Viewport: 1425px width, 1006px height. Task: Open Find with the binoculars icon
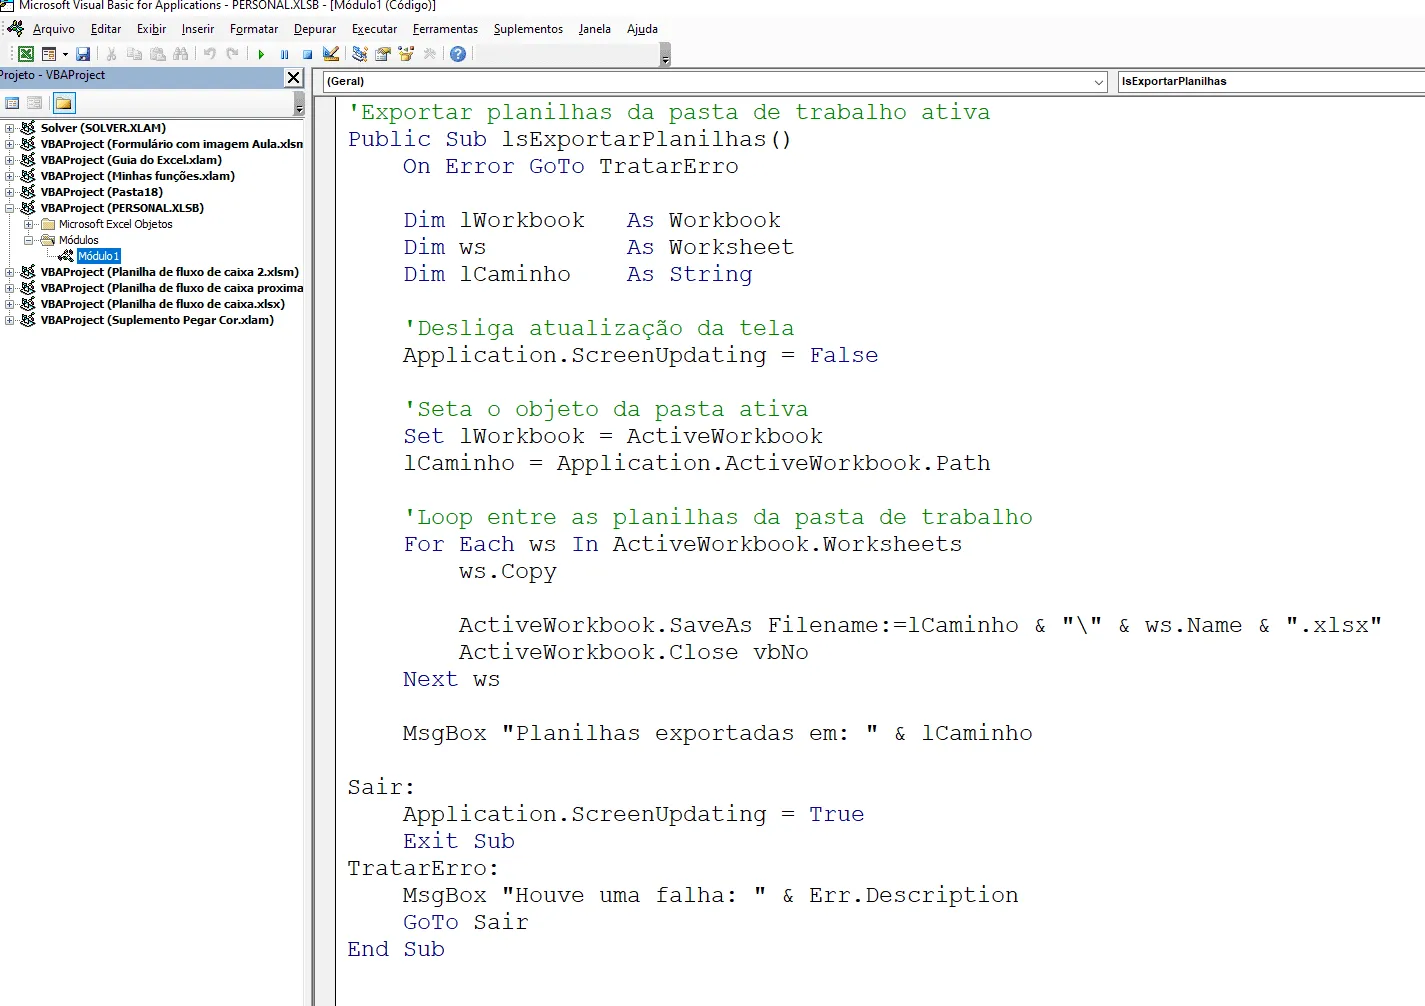(x=180, y=54)
